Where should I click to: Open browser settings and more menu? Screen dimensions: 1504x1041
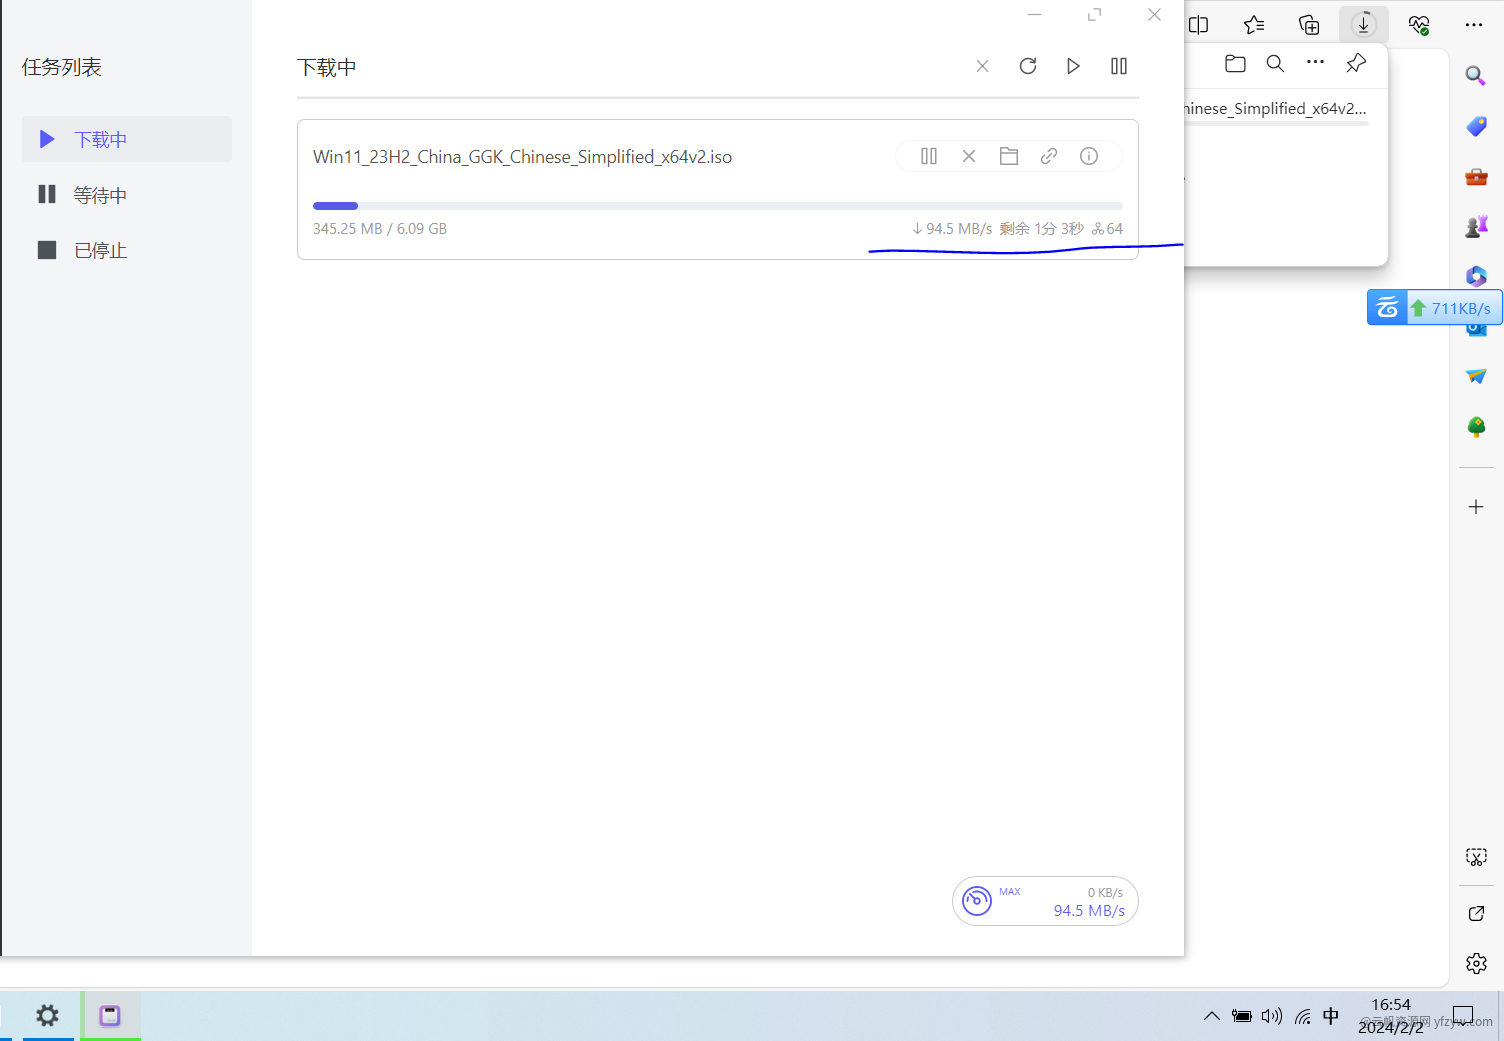1474,25
